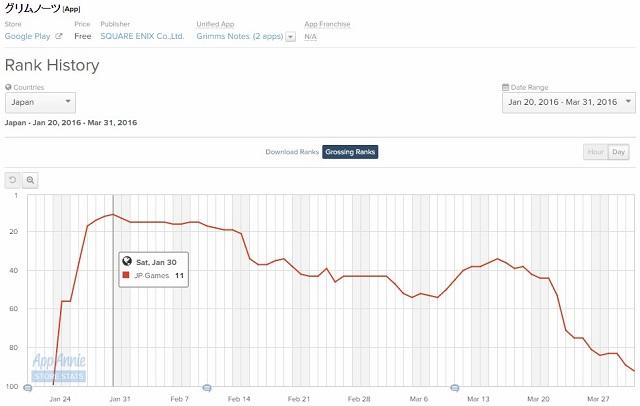Click the chart reset (undo) icon
This screenshot has height=406, width=640.
13,180
